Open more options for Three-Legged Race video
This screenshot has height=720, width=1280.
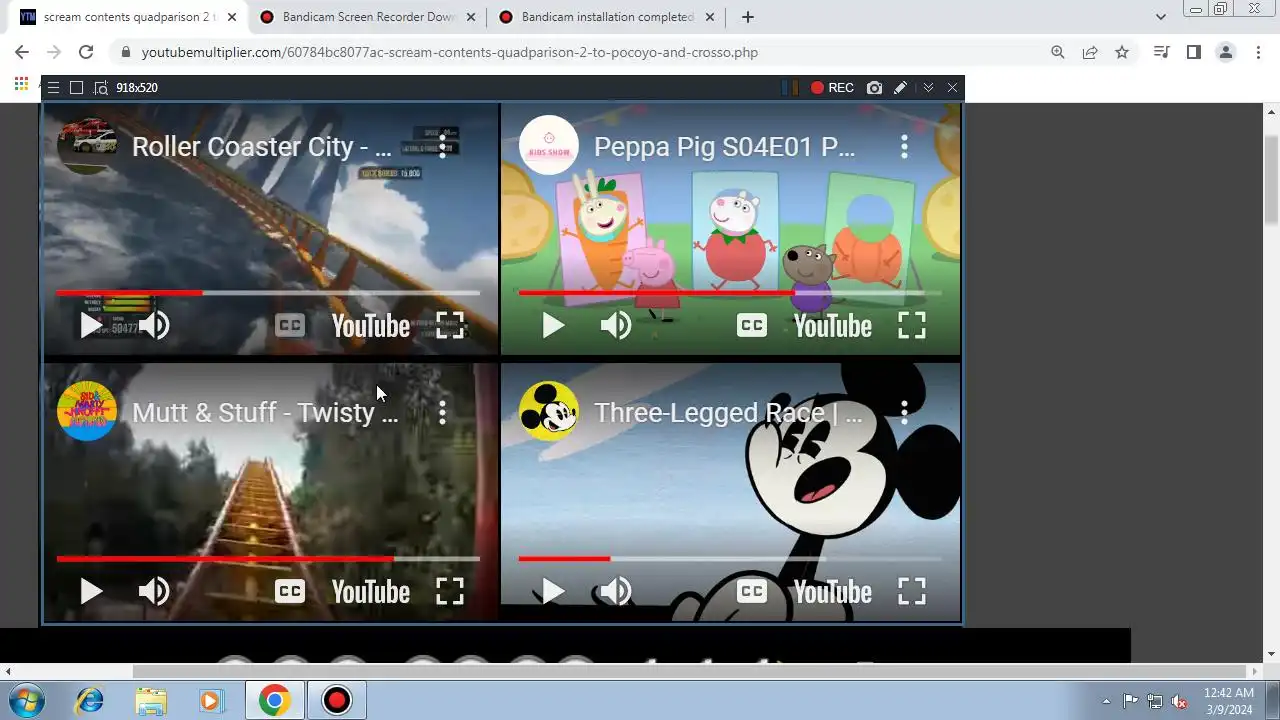904,412
